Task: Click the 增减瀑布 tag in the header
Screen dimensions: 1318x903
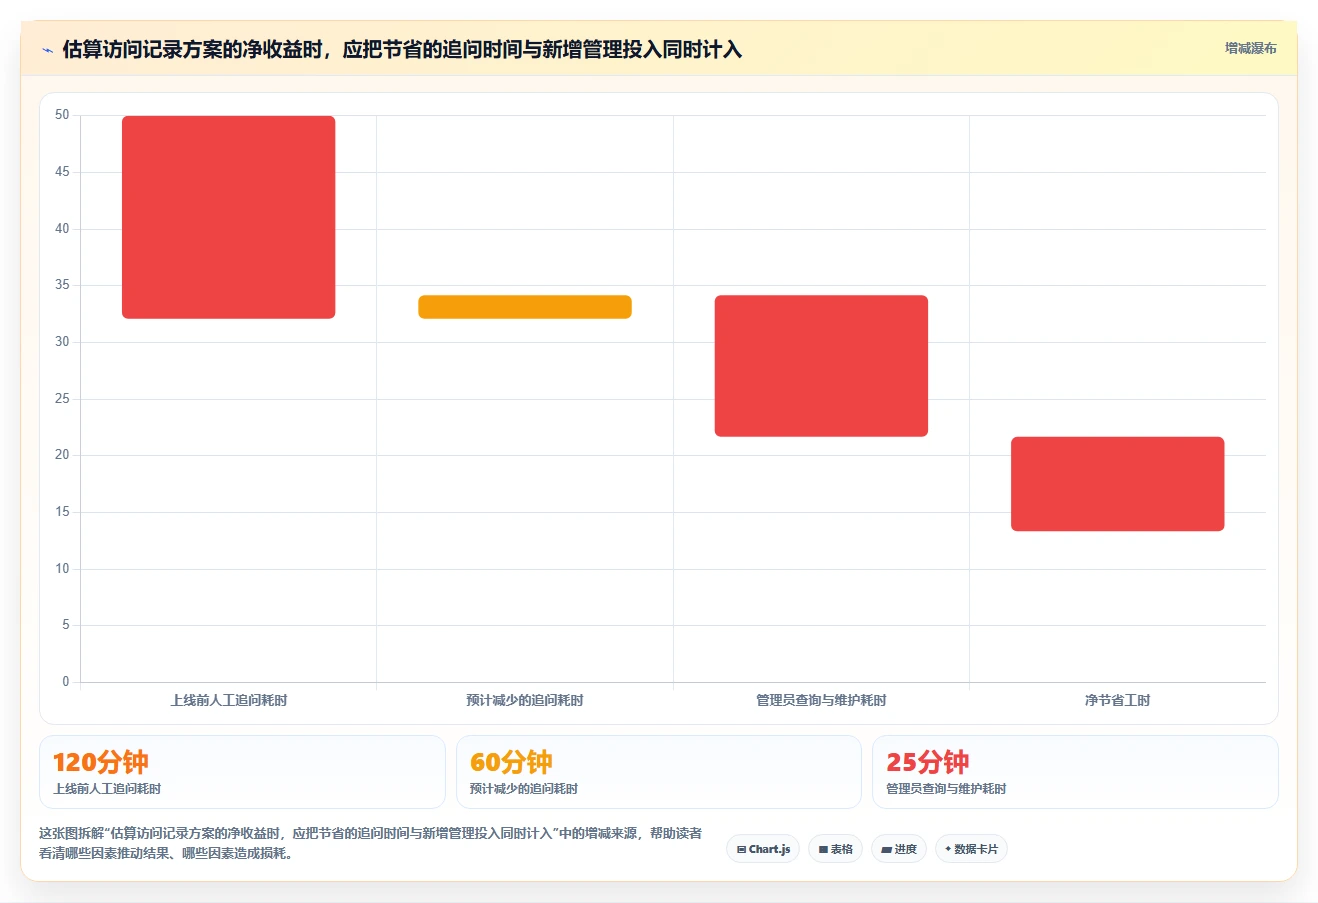Action: pyautogui.click(x=1250, y=48)
